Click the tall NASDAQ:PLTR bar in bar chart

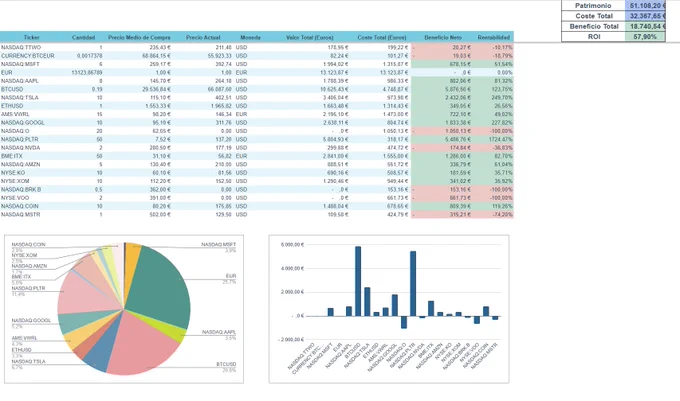click(413, 284)
